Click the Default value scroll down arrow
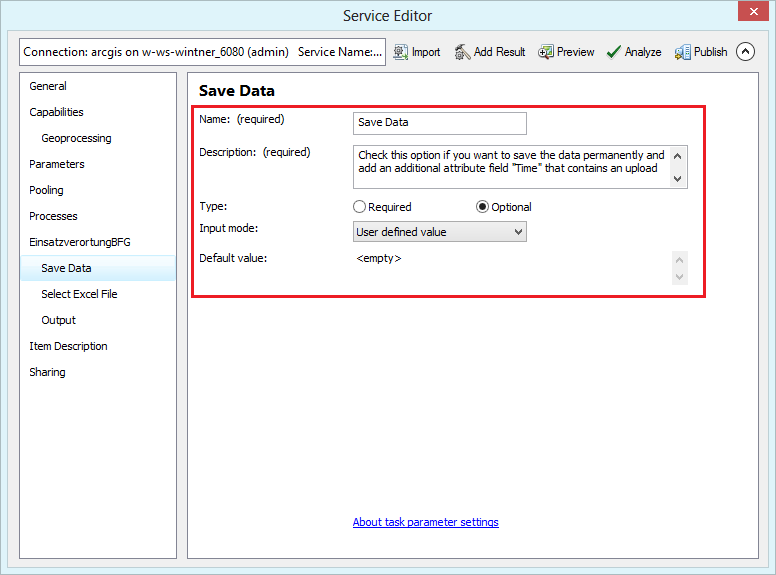 (x=680, y=277)
